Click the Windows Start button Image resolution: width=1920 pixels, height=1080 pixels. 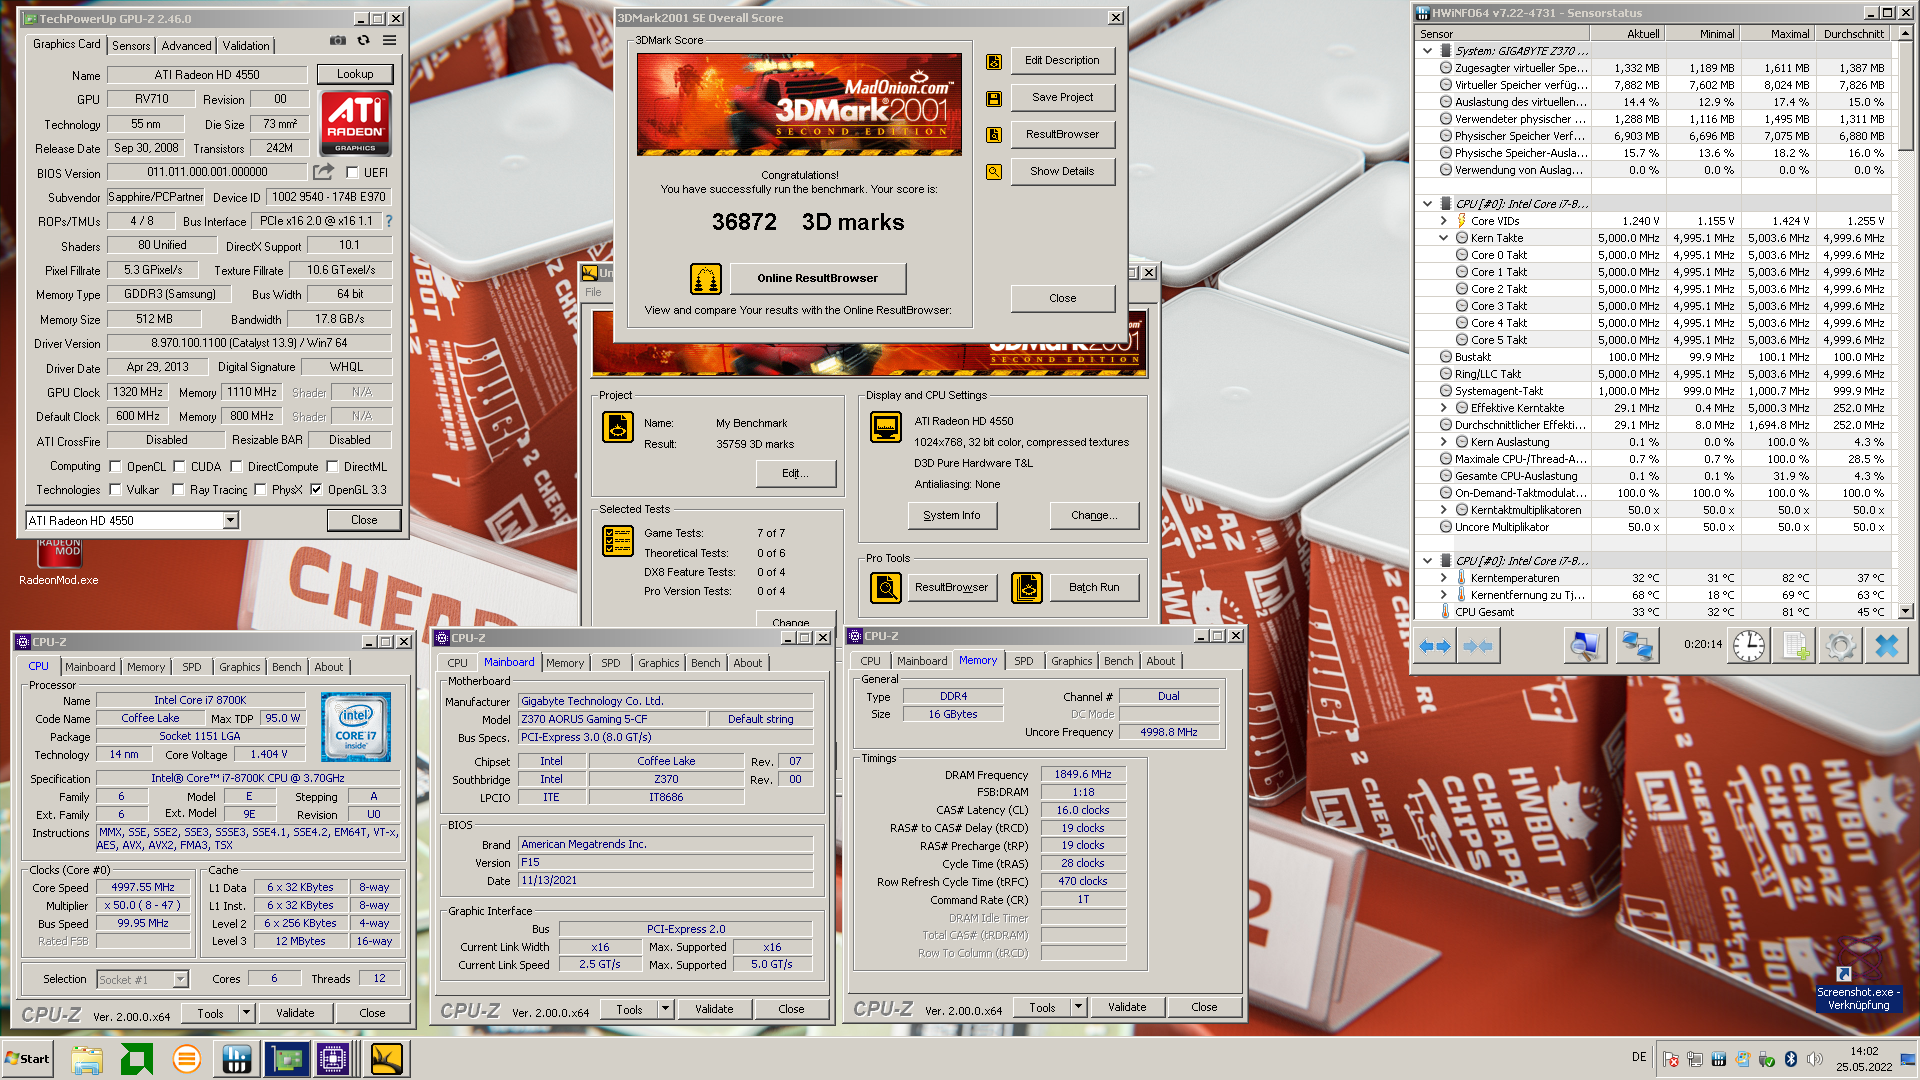(x=27, y=1059)
